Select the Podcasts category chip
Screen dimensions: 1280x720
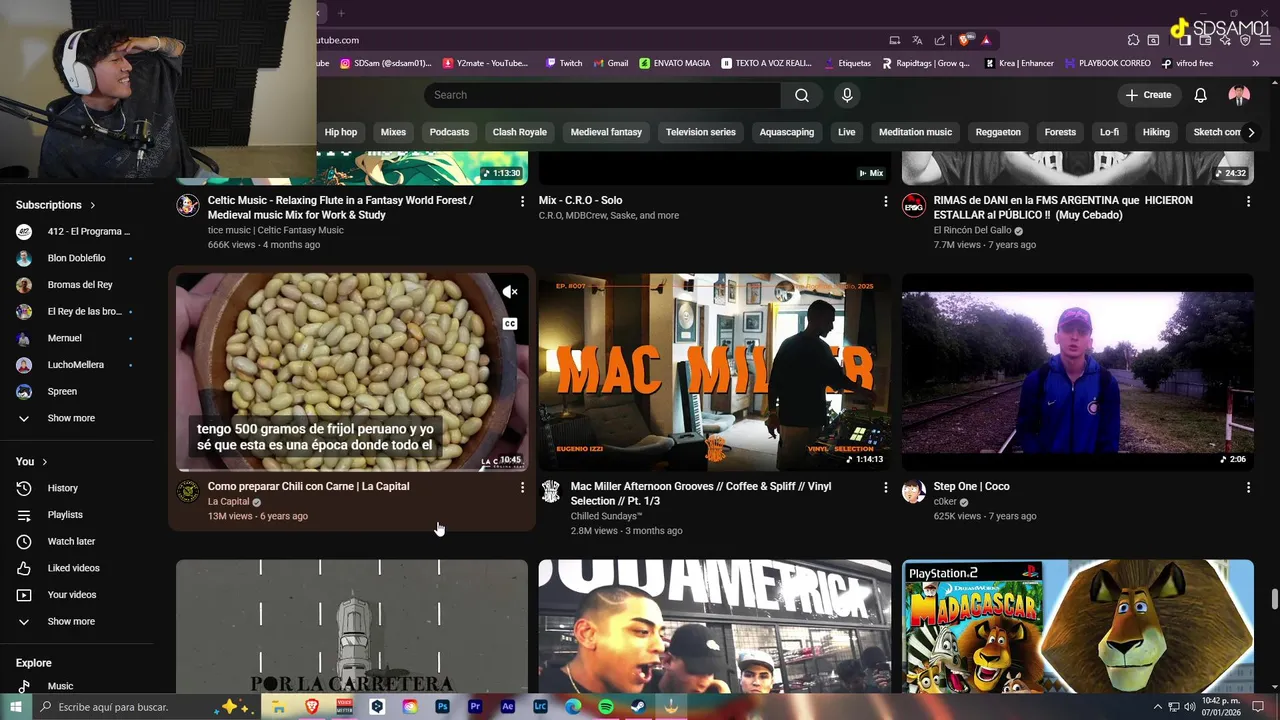[x=449, y=132]
